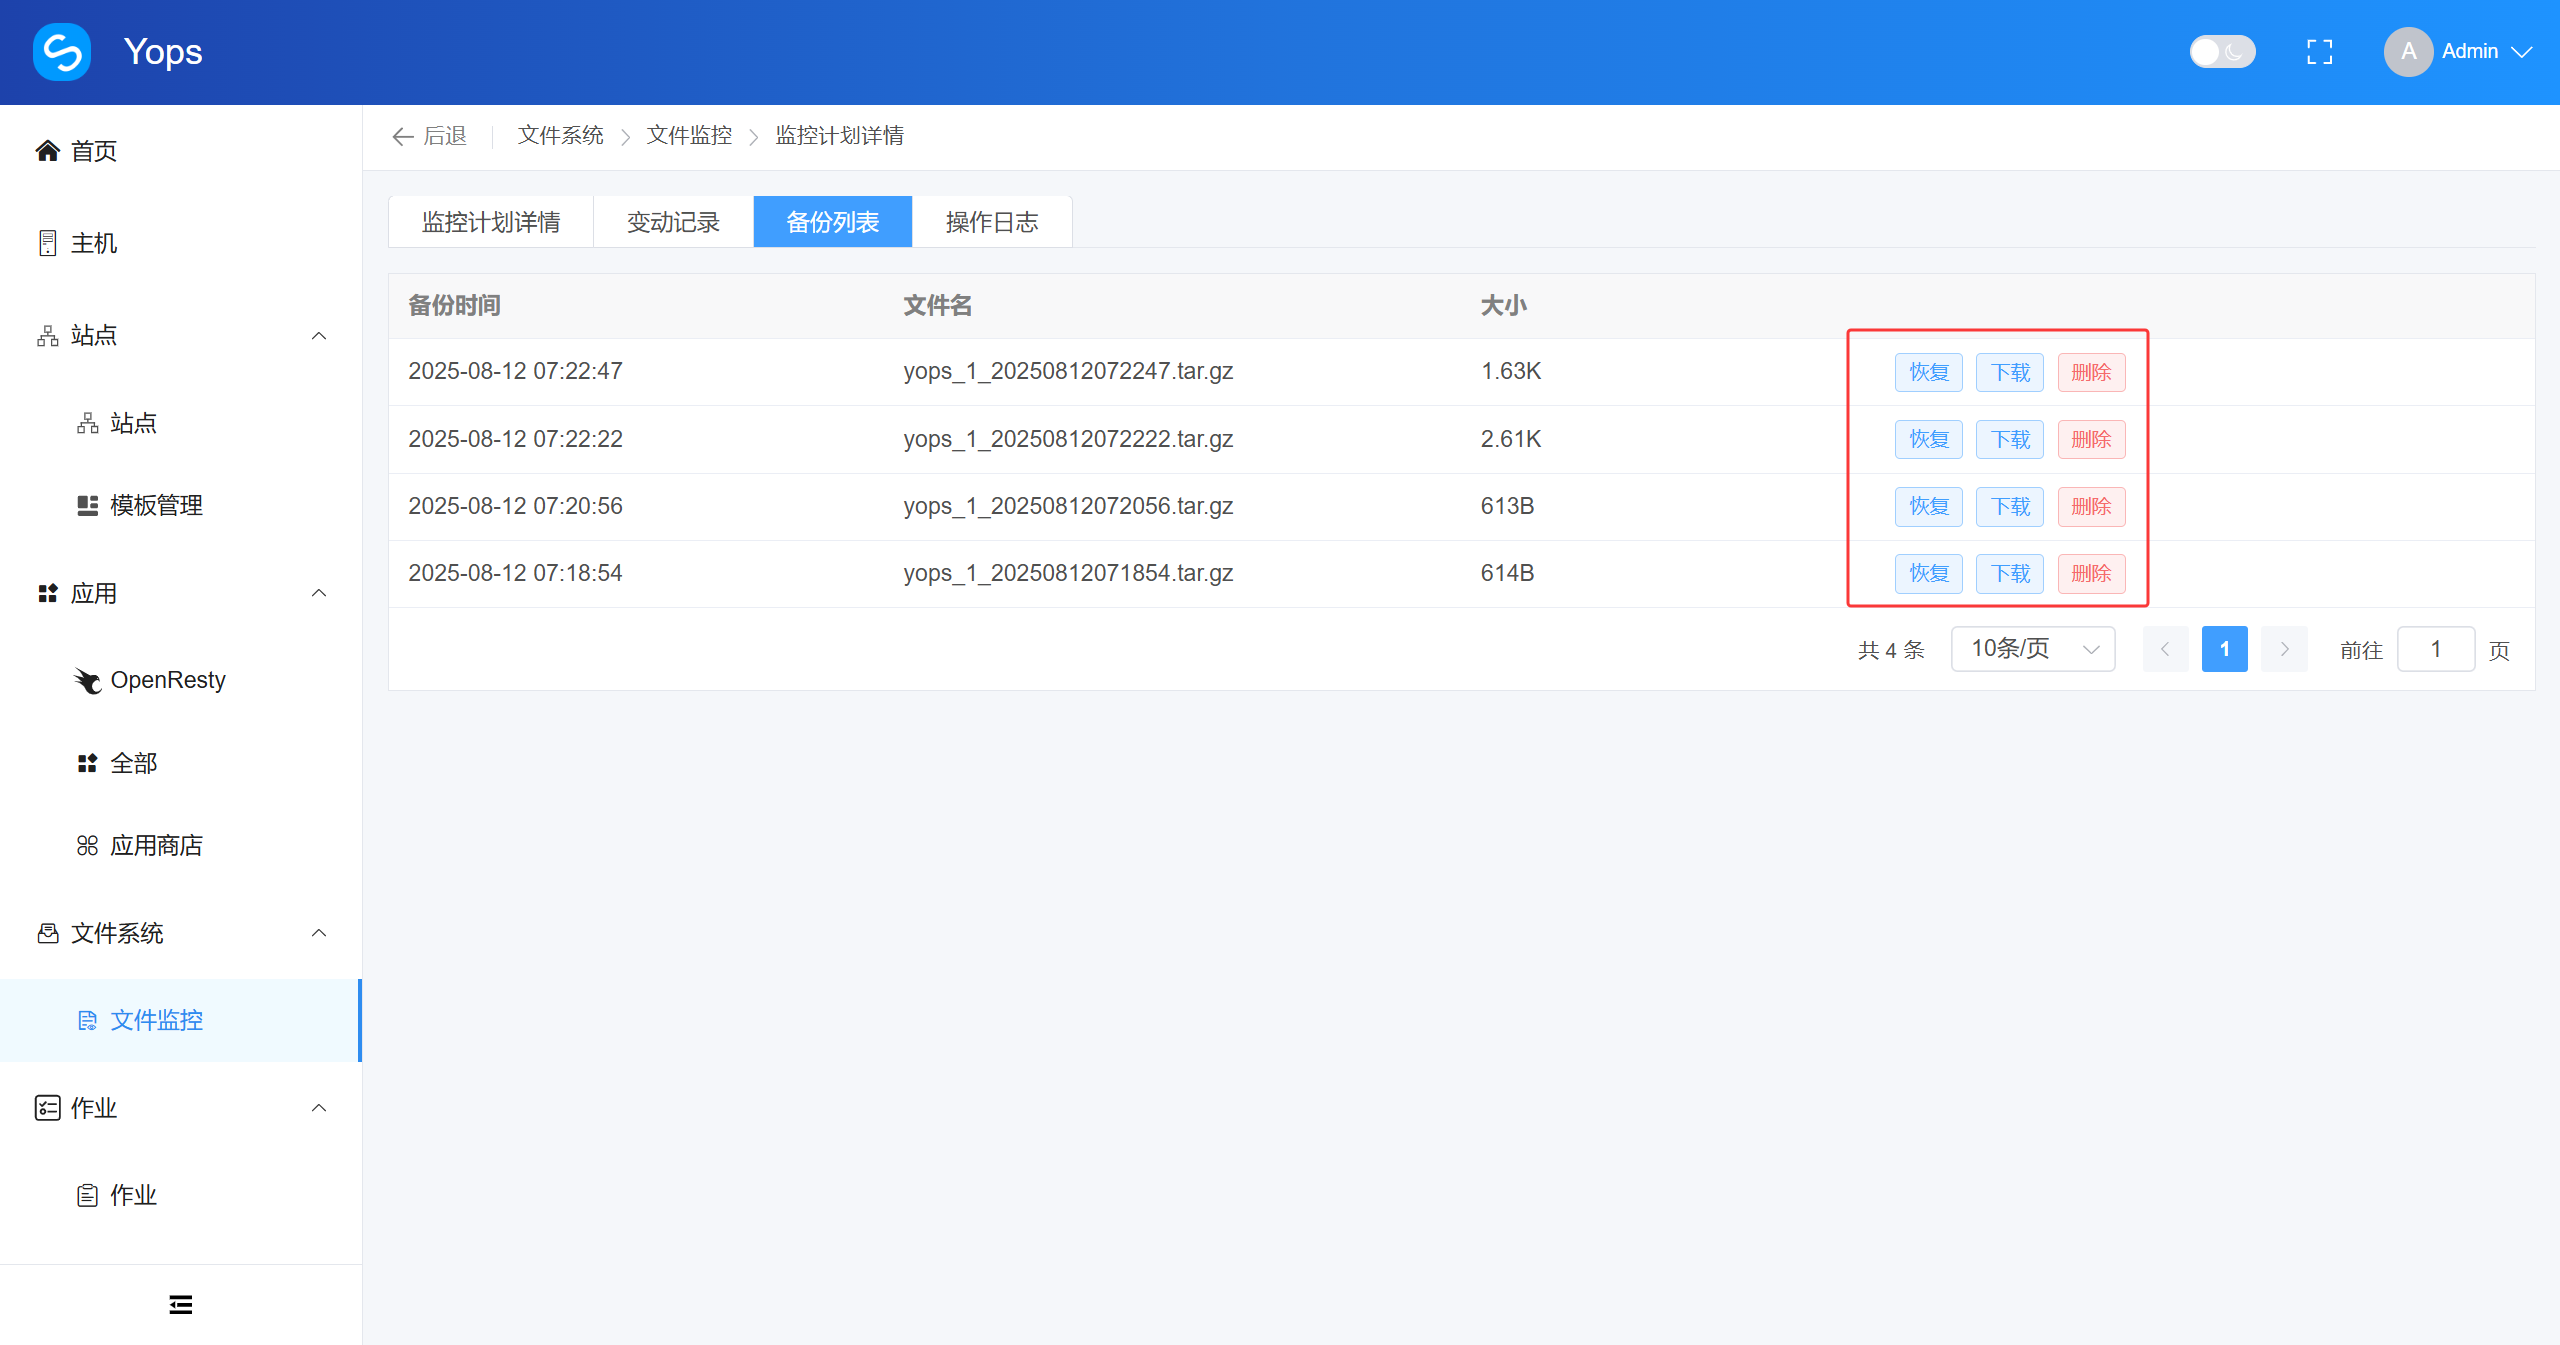Open 主机 via its server icon
Viewport: 2560px width, 1345px height.
click(x=47, y=243)
